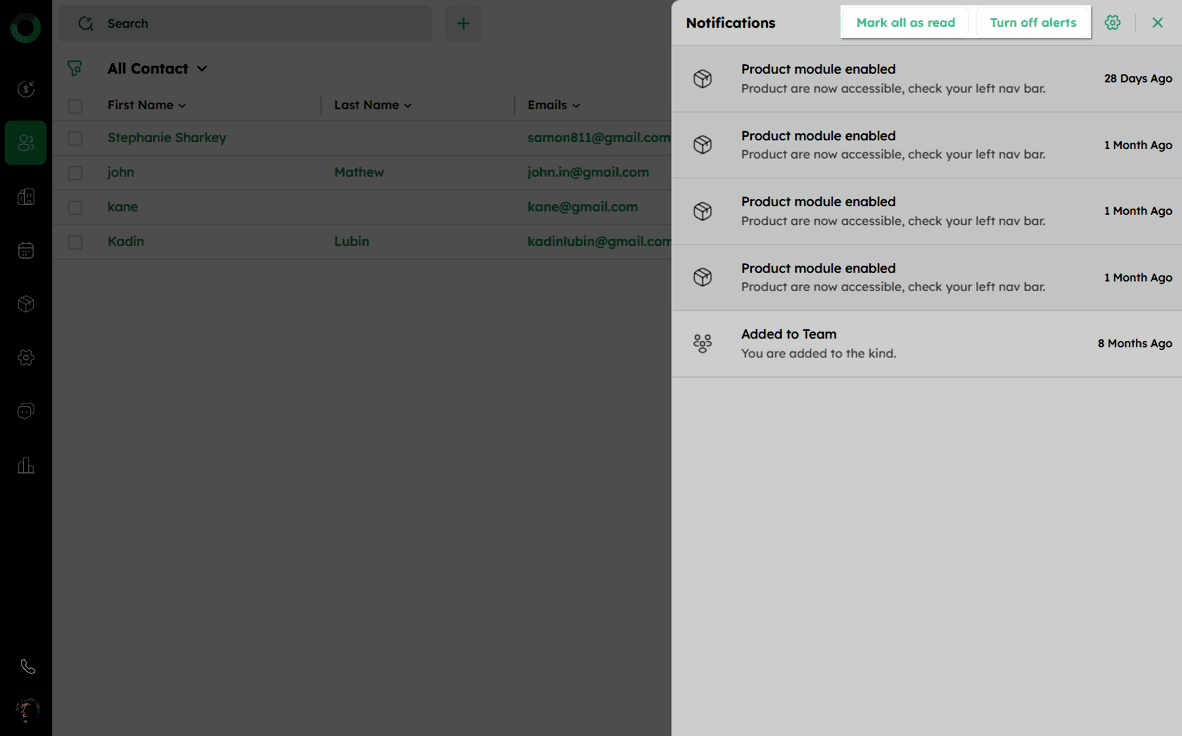The image size is (1182, 736).
Task: Open notification settings gear icon
Action: tap(1112, 23)
